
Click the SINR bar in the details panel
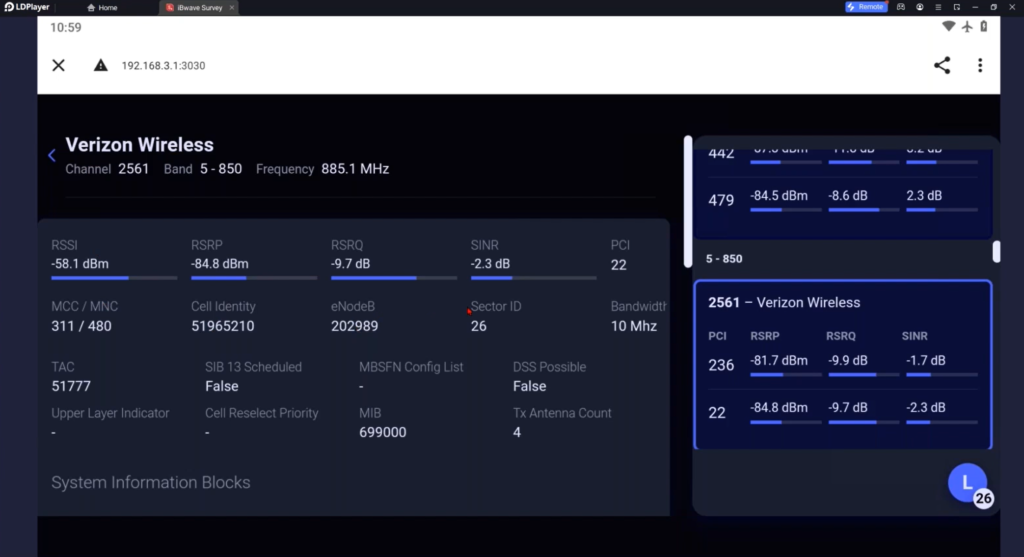533,278
